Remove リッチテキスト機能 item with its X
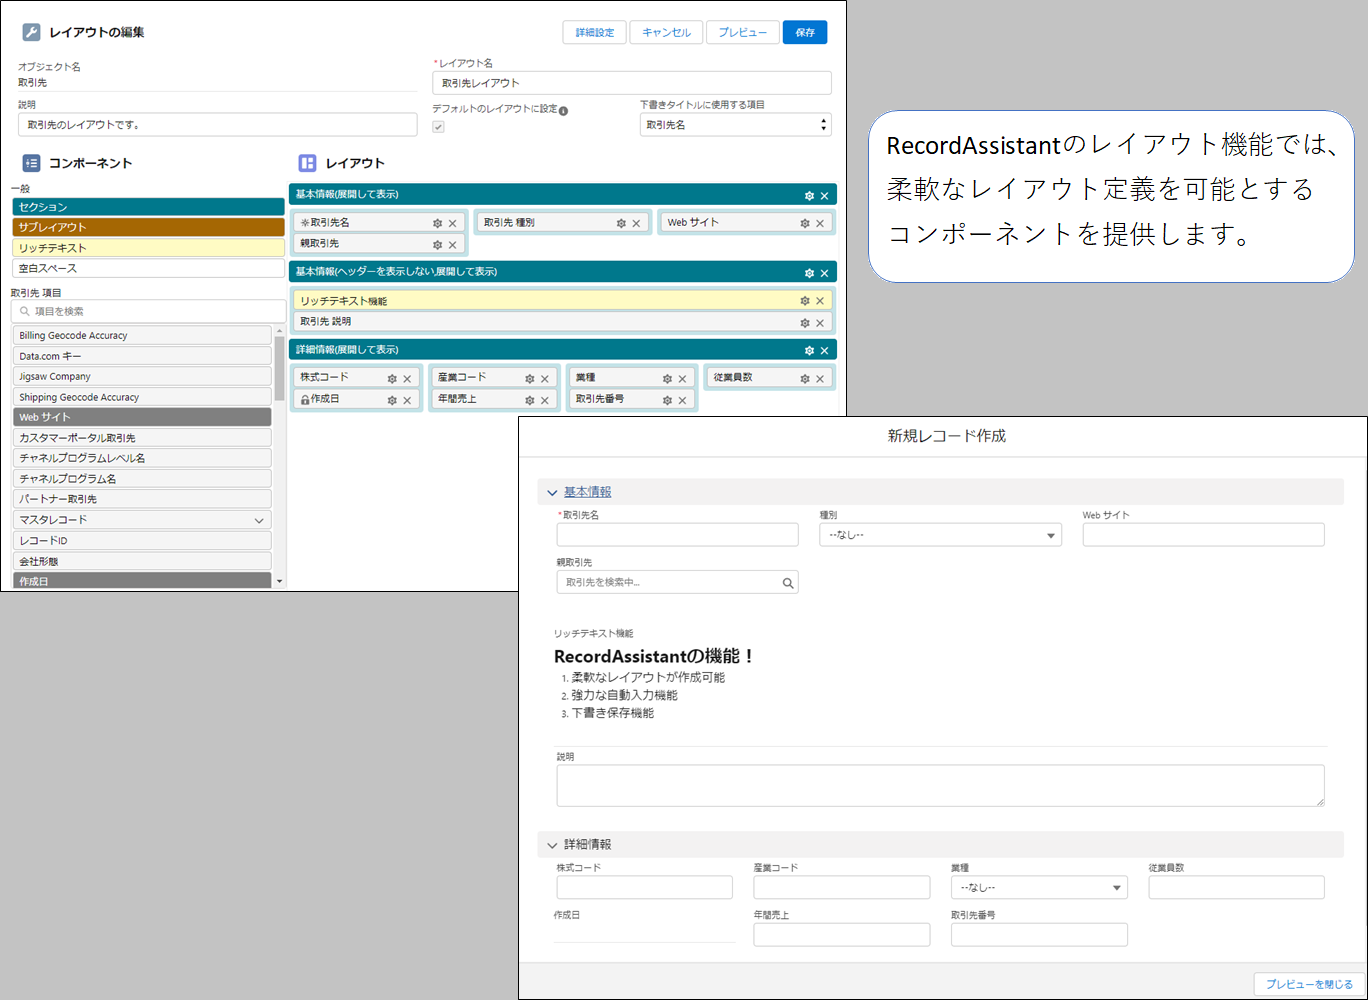 coord(820,300)
